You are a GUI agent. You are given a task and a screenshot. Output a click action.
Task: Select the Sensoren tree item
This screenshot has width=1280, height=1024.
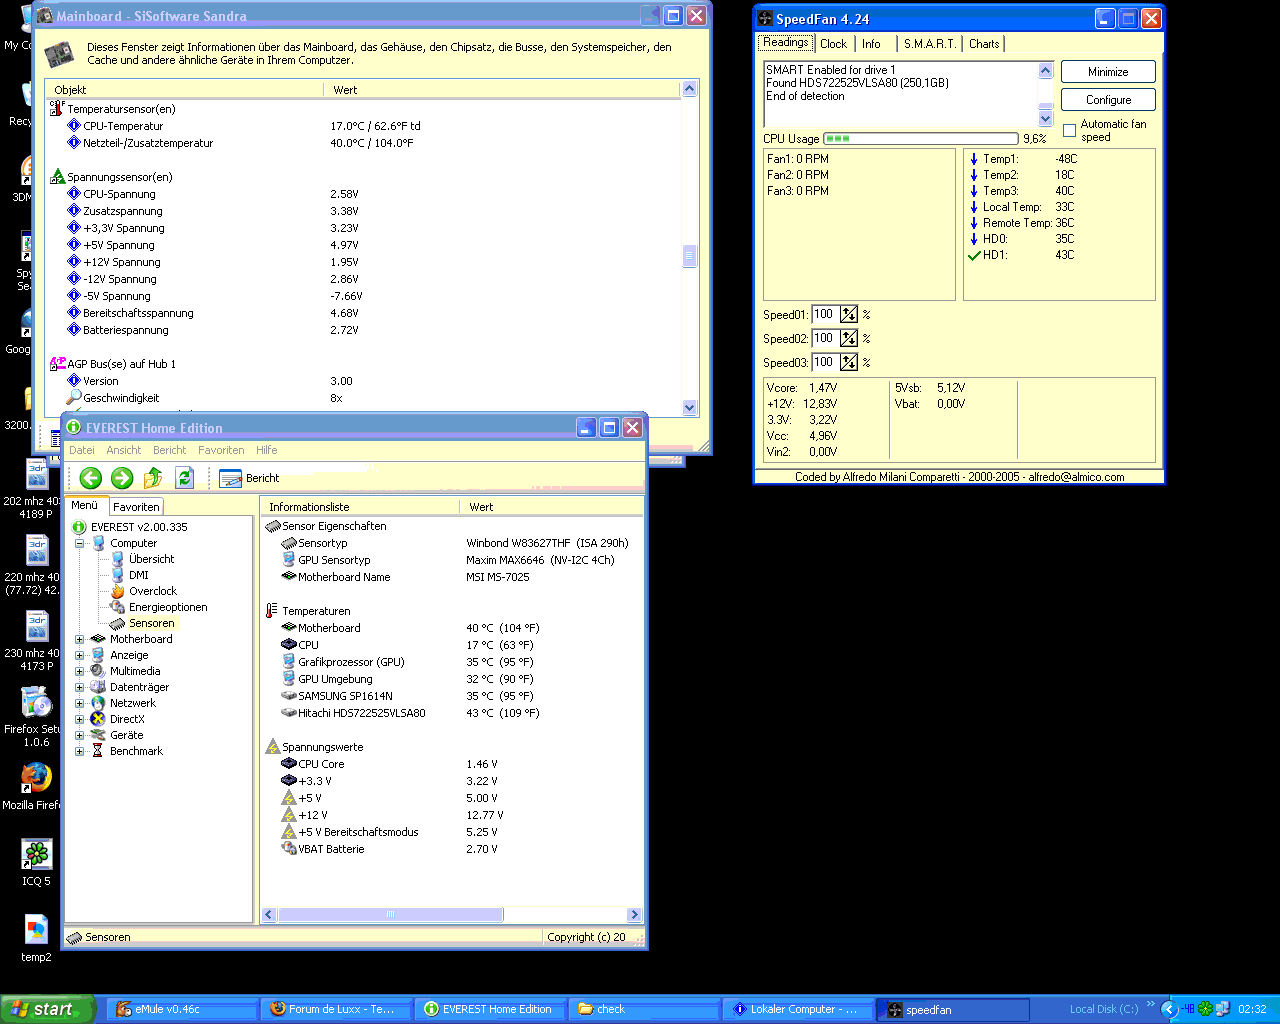coord(151,623)
